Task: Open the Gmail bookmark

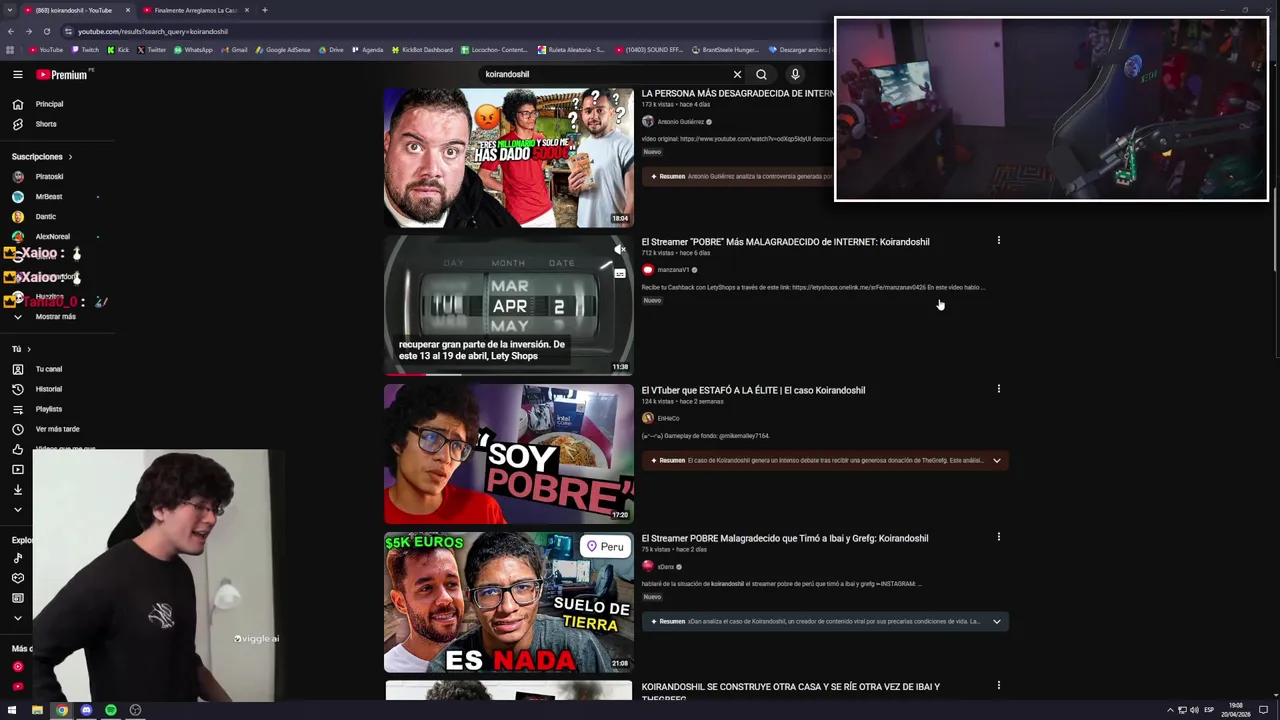Action: point(234,50)
